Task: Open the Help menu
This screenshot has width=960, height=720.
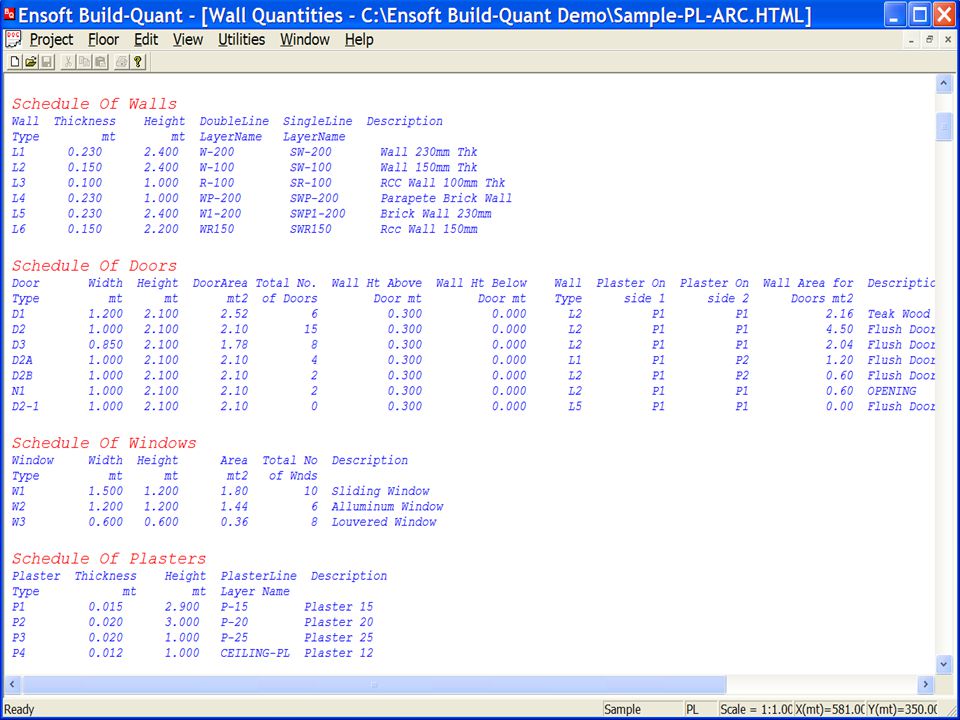Action: pos(359,40)
